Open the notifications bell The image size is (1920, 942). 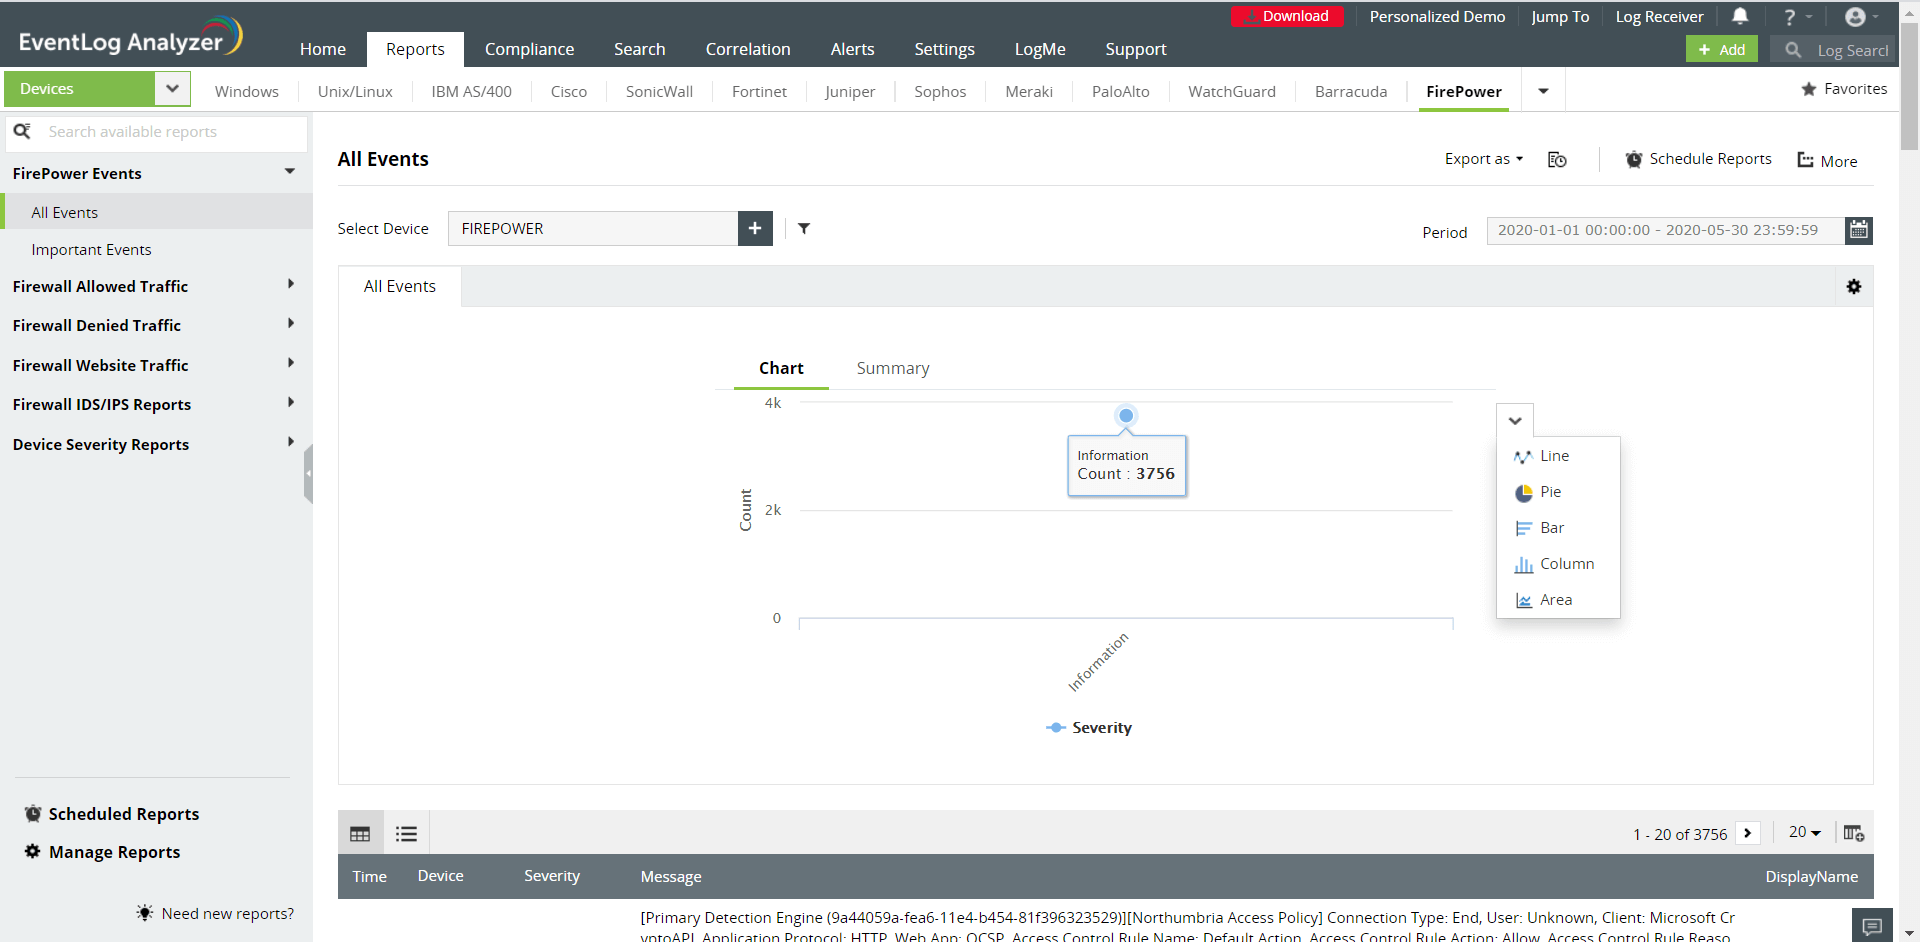1740,16
